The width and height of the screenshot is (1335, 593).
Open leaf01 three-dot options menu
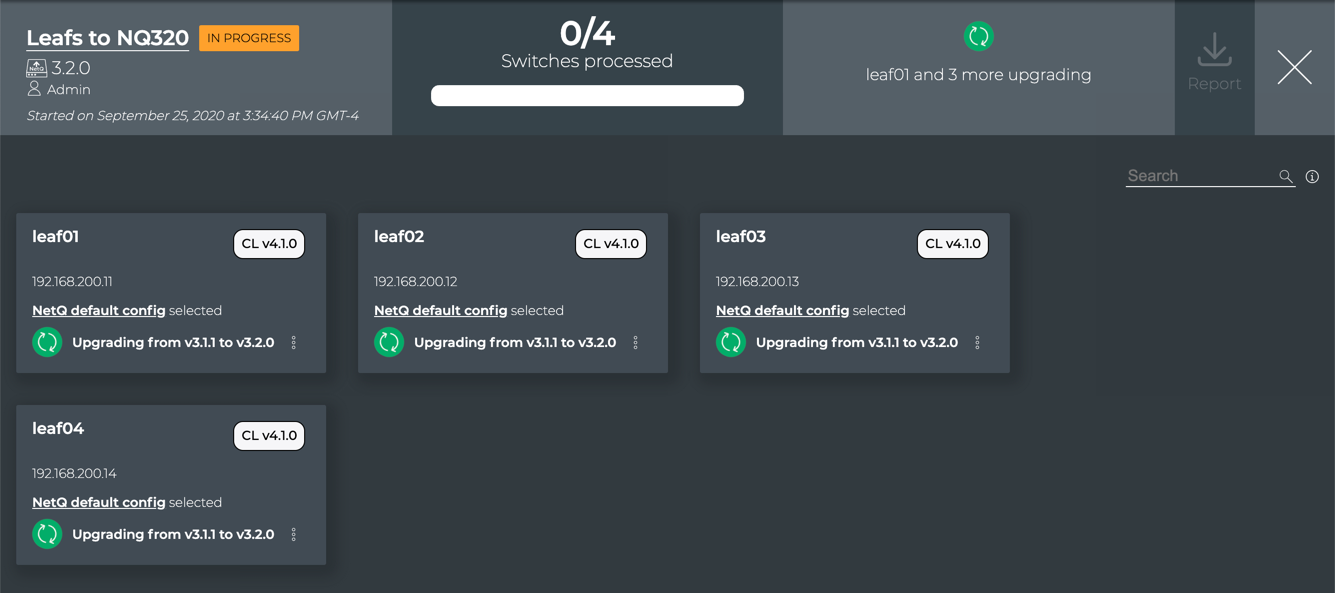[294, 343]
